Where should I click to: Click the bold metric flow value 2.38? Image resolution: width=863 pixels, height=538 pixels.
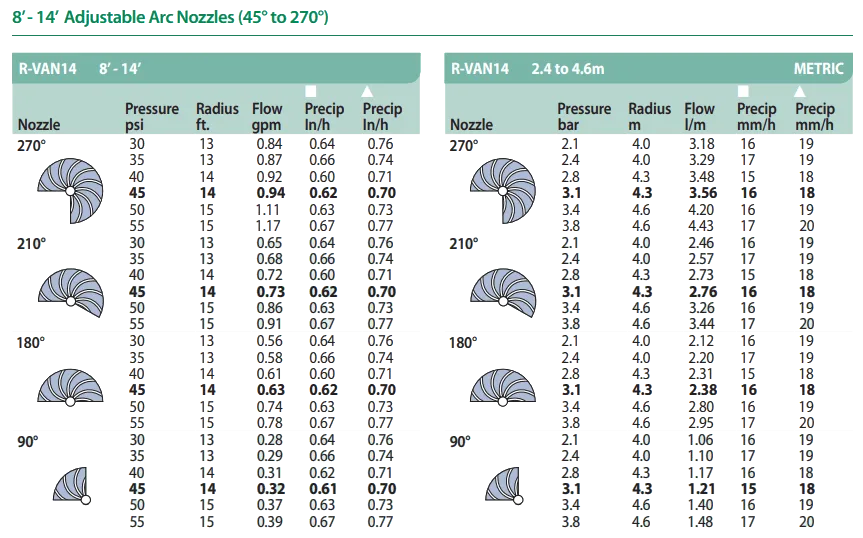tap(703, 390)
